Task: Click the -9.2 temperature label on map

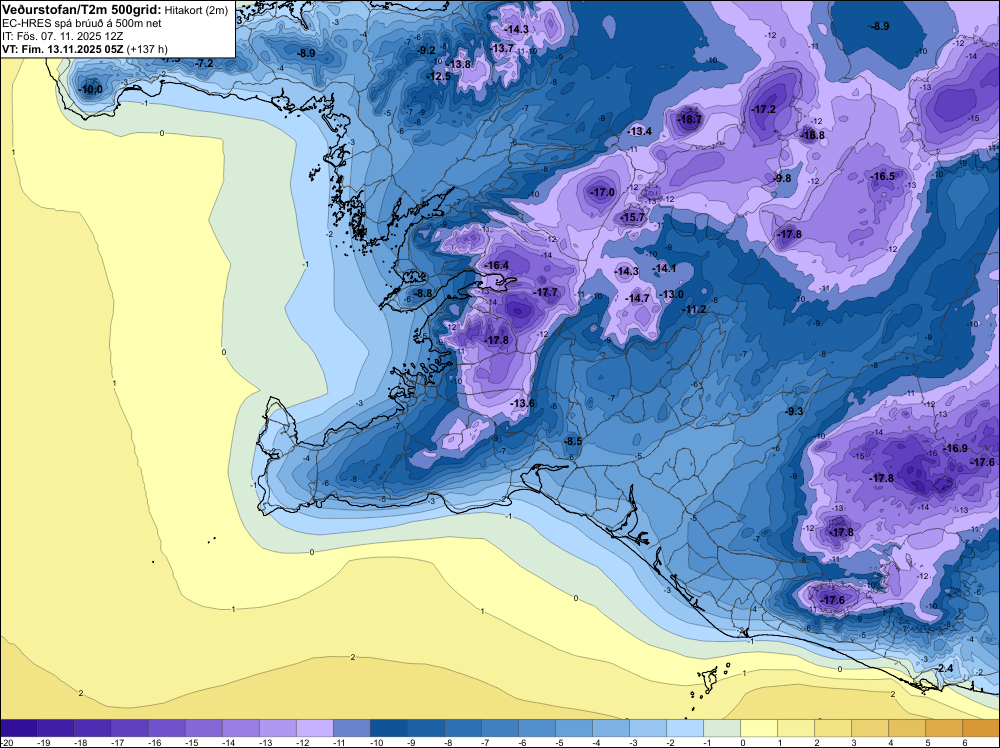Action: [x=425, y=50]
